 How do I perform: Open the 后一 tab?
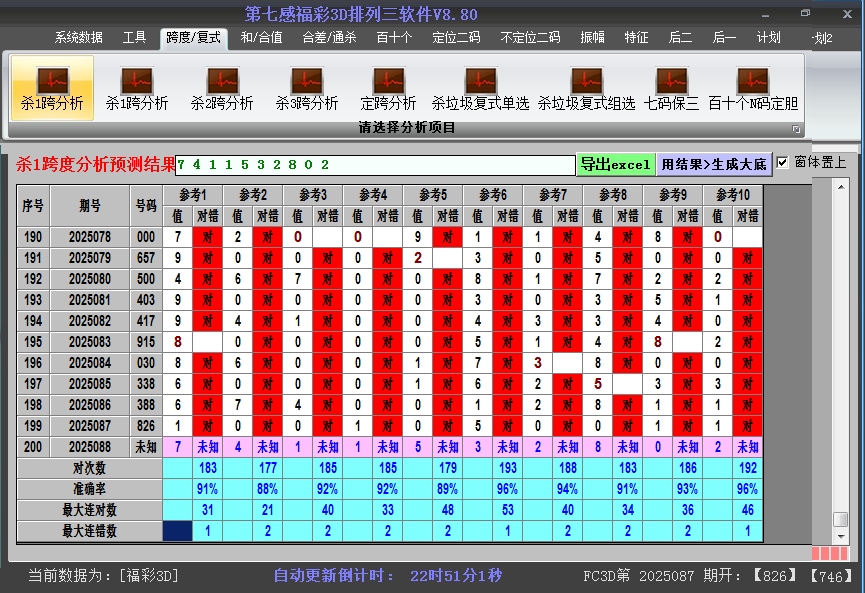(724, 38)
